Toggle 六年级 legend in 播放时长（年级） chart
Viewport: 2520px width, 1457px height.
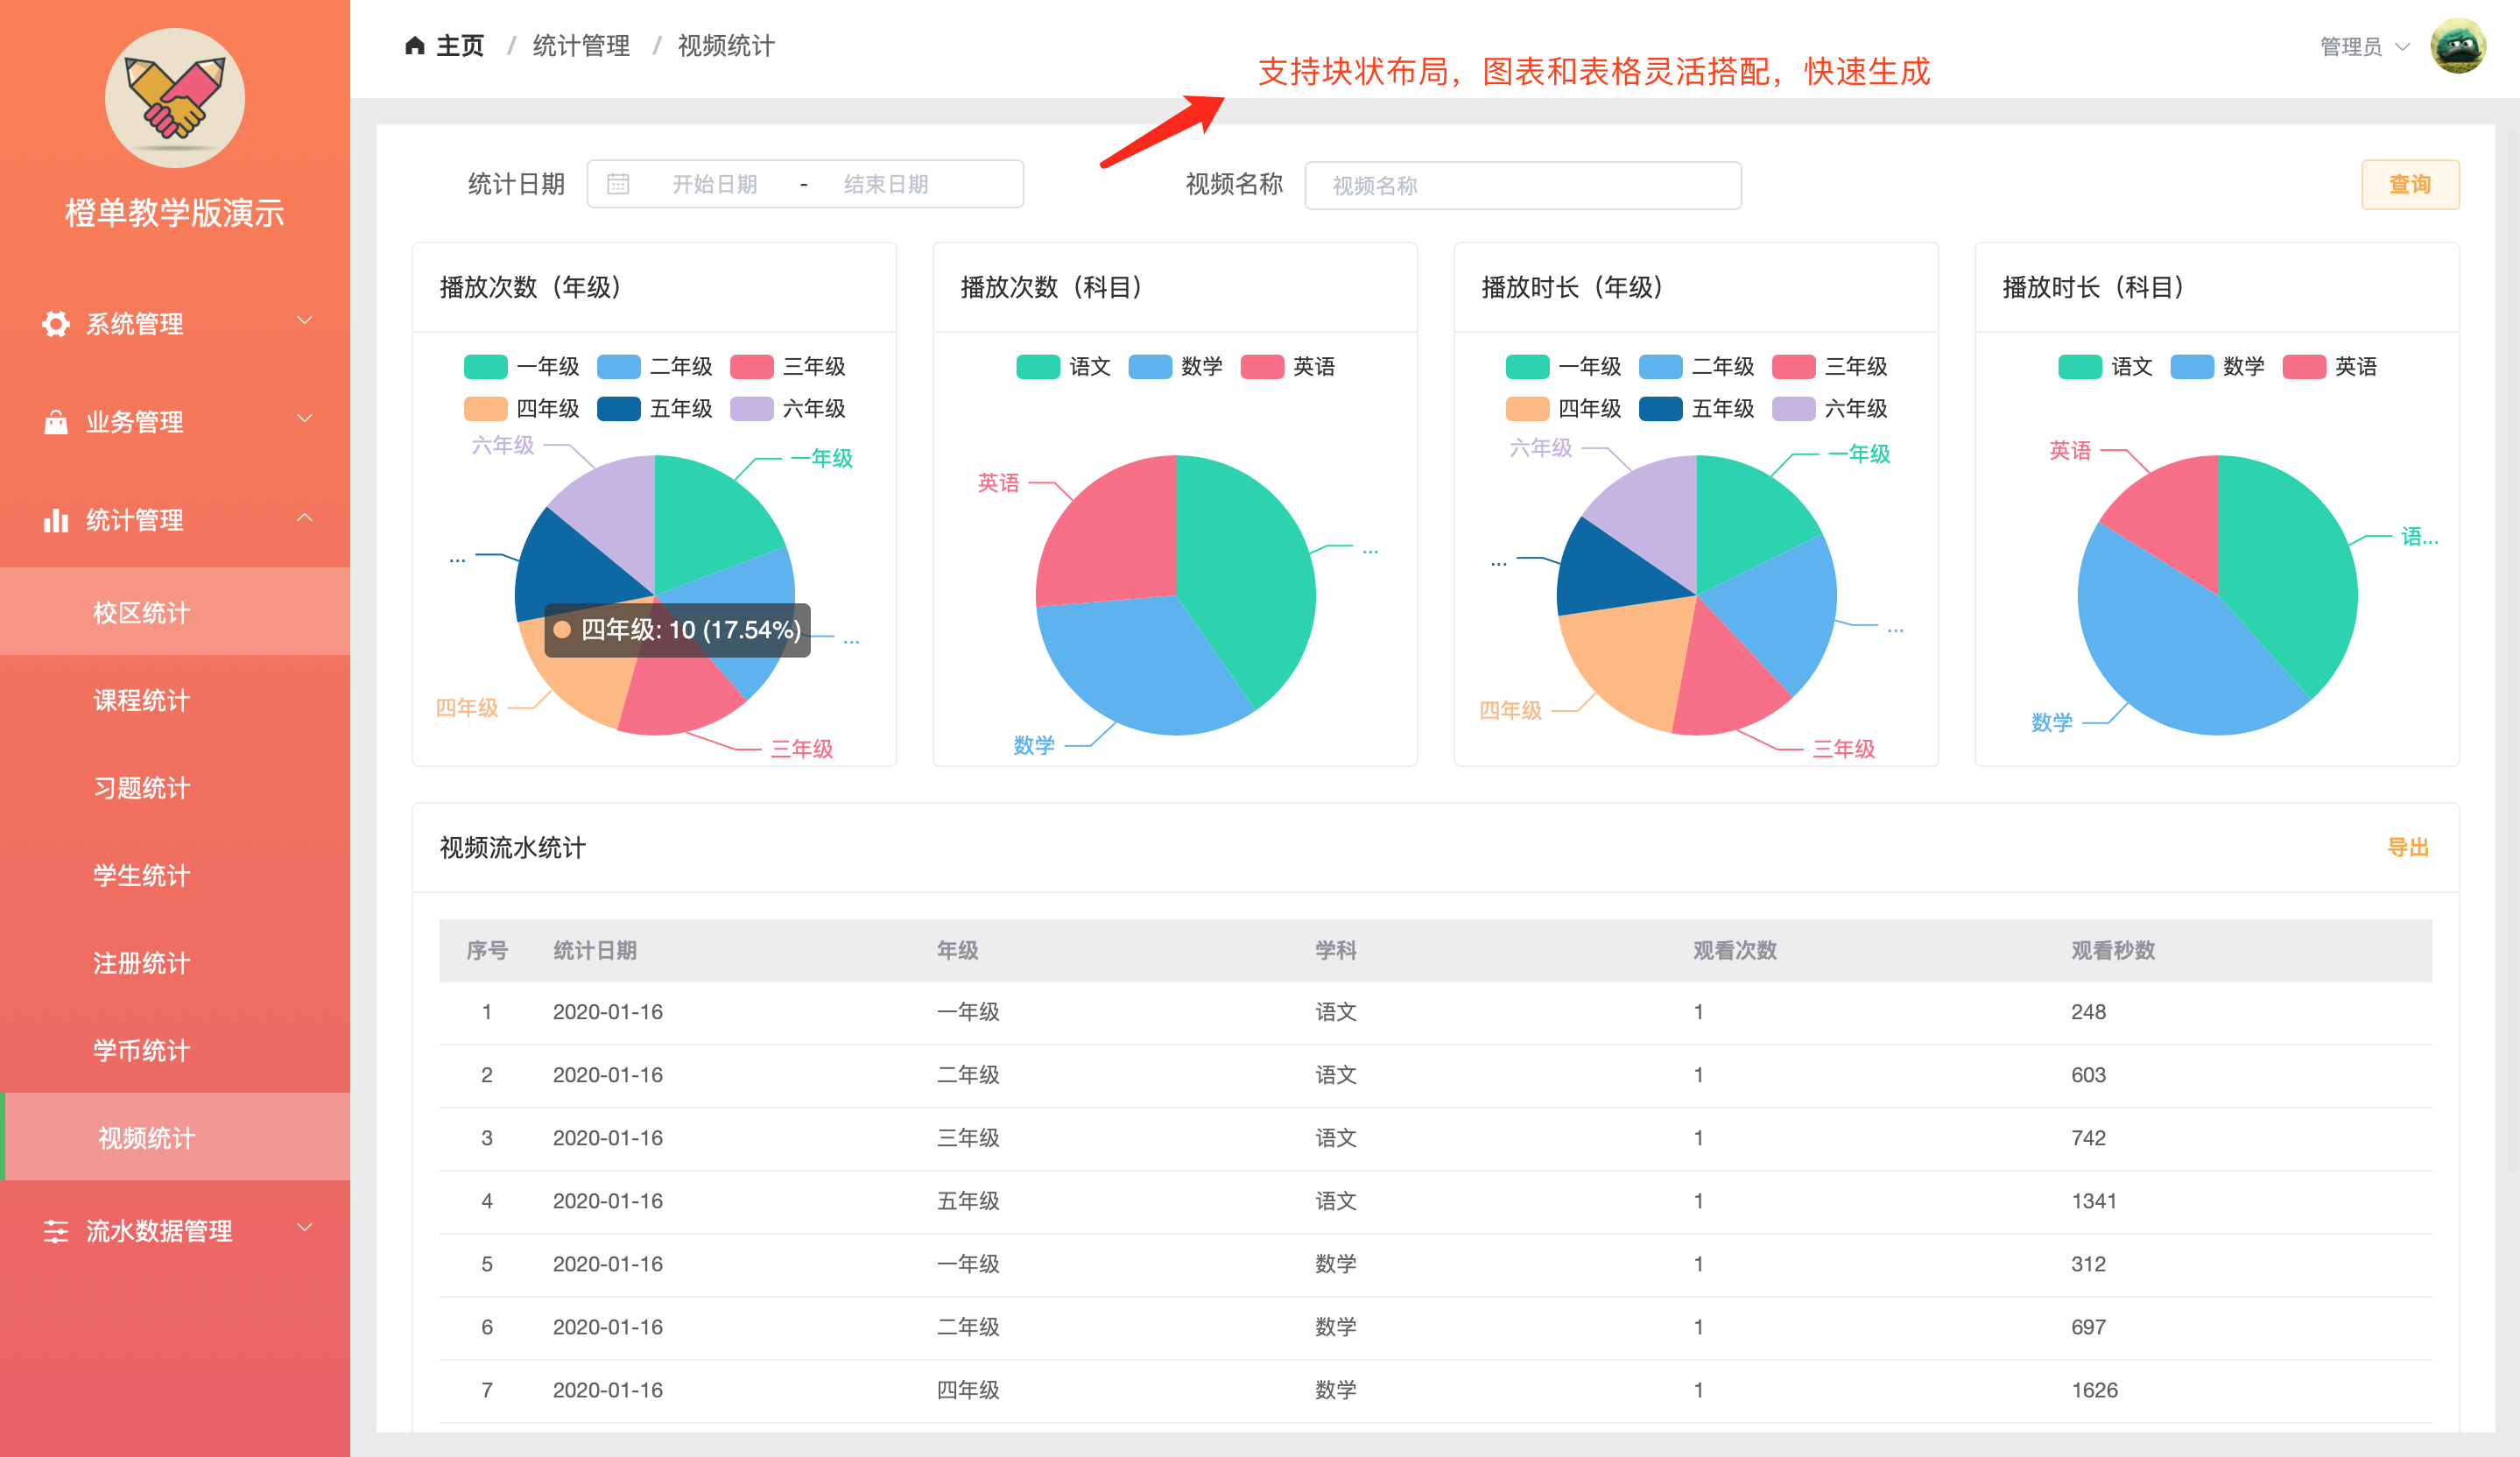1793,409
